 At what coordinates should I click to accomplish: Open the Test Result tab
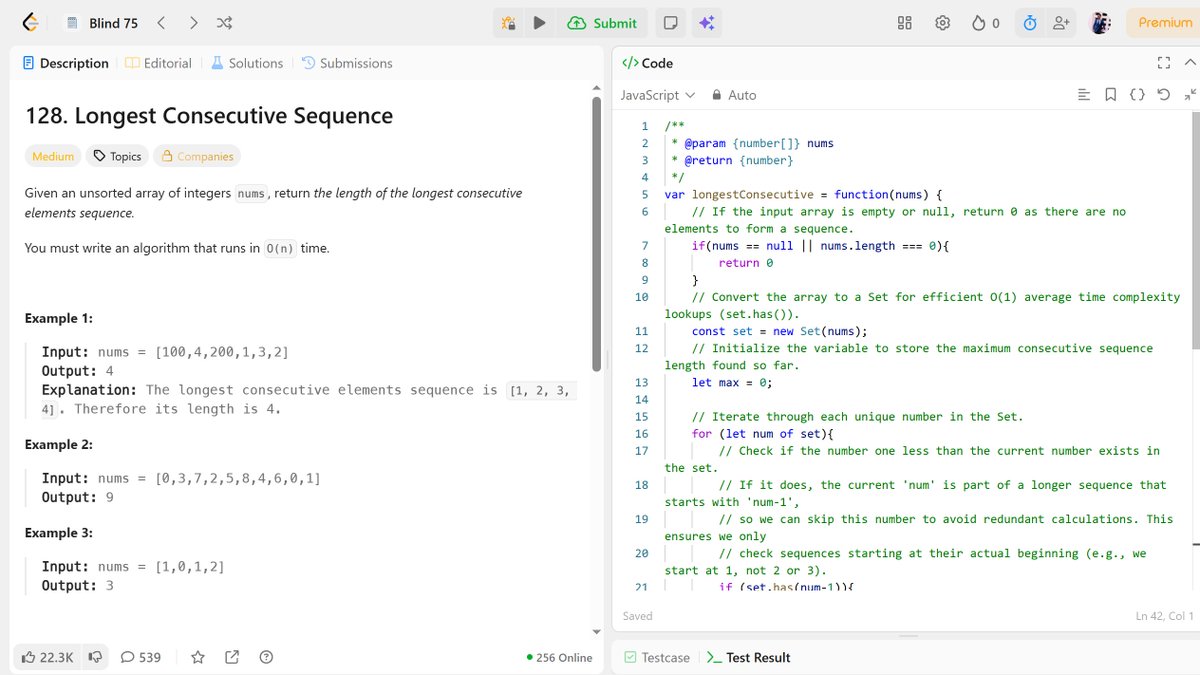[x=748, y=657]
